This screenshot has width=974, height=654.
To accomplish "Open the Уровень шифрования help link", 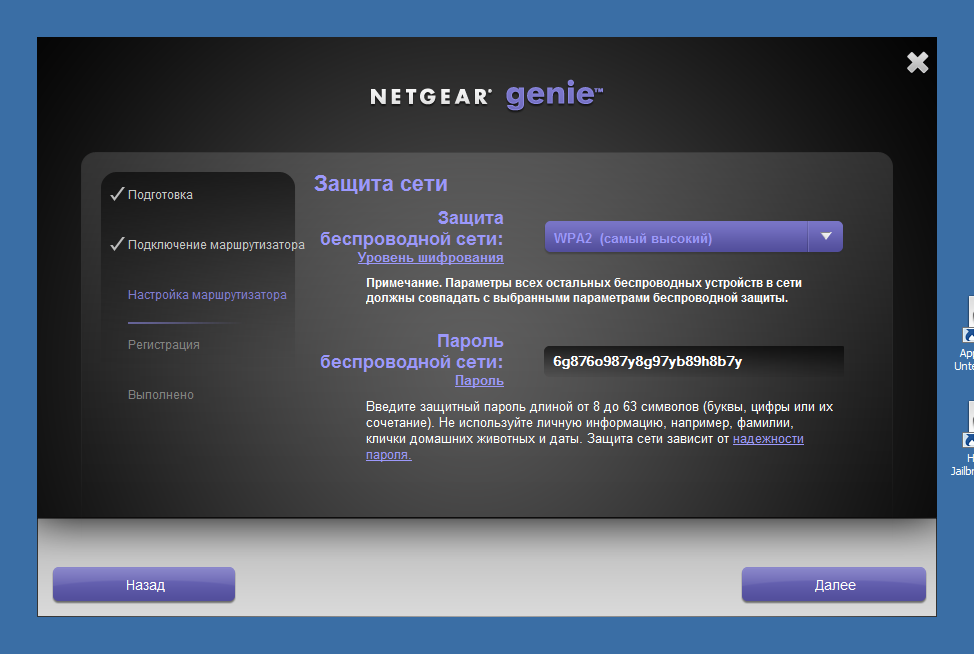I will pyautogui.click(x=430, y=258).
